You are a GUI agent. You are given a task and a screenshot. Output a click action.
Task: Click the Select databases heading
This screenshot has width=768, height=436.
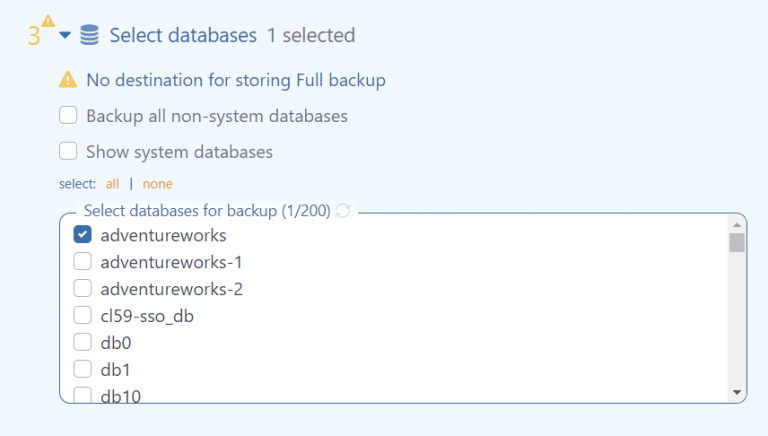[x=183, y=35]
